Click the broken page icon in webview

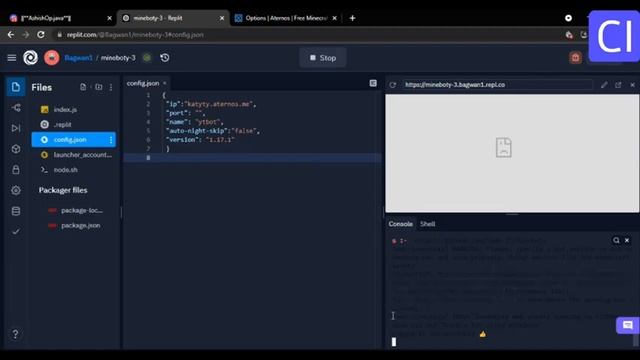504,147
